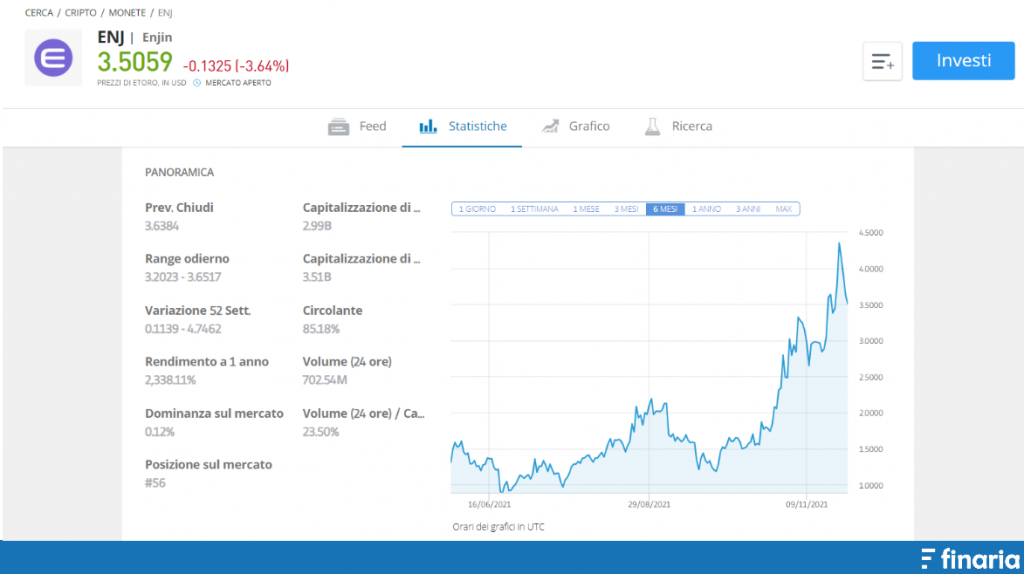Click the Posizione sul mercato value #56
Screen dimensions: 1024x574
pos(155,483)
